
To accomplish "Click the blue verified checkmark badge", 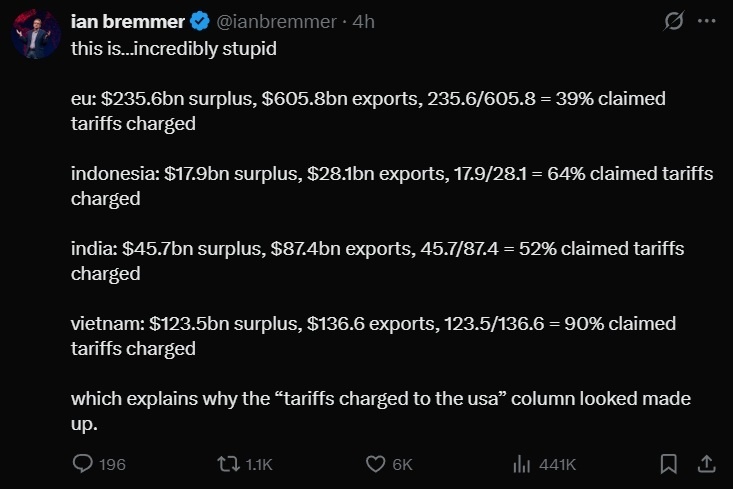I will click(x=200, y=22).
